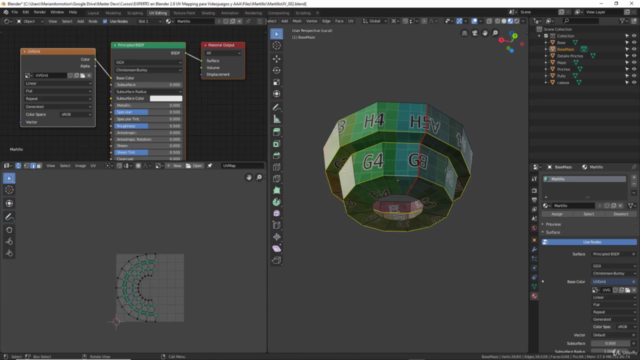The width and height of the screenshot is (640, 360).
Task: Click the Assign material button
Action: point(557,214)
